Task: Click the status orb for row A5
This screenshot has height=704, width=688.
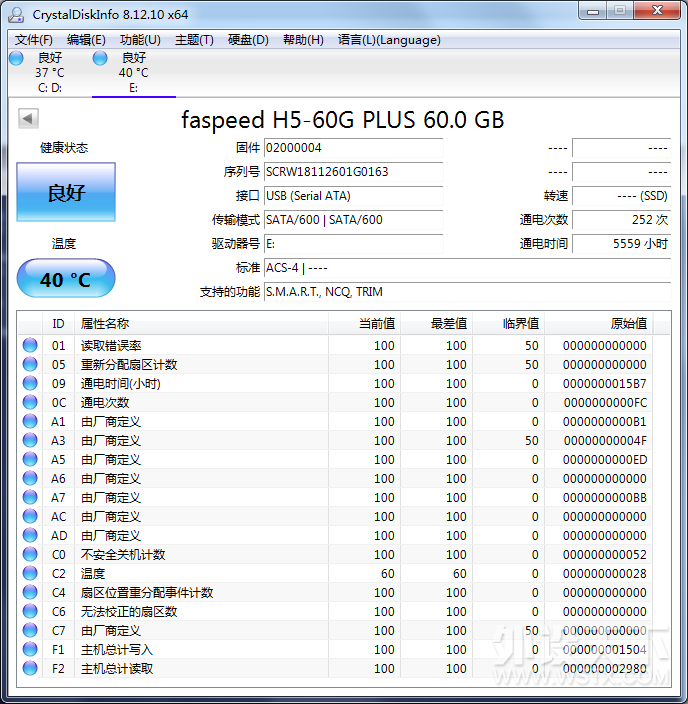Action: [30, 459]
